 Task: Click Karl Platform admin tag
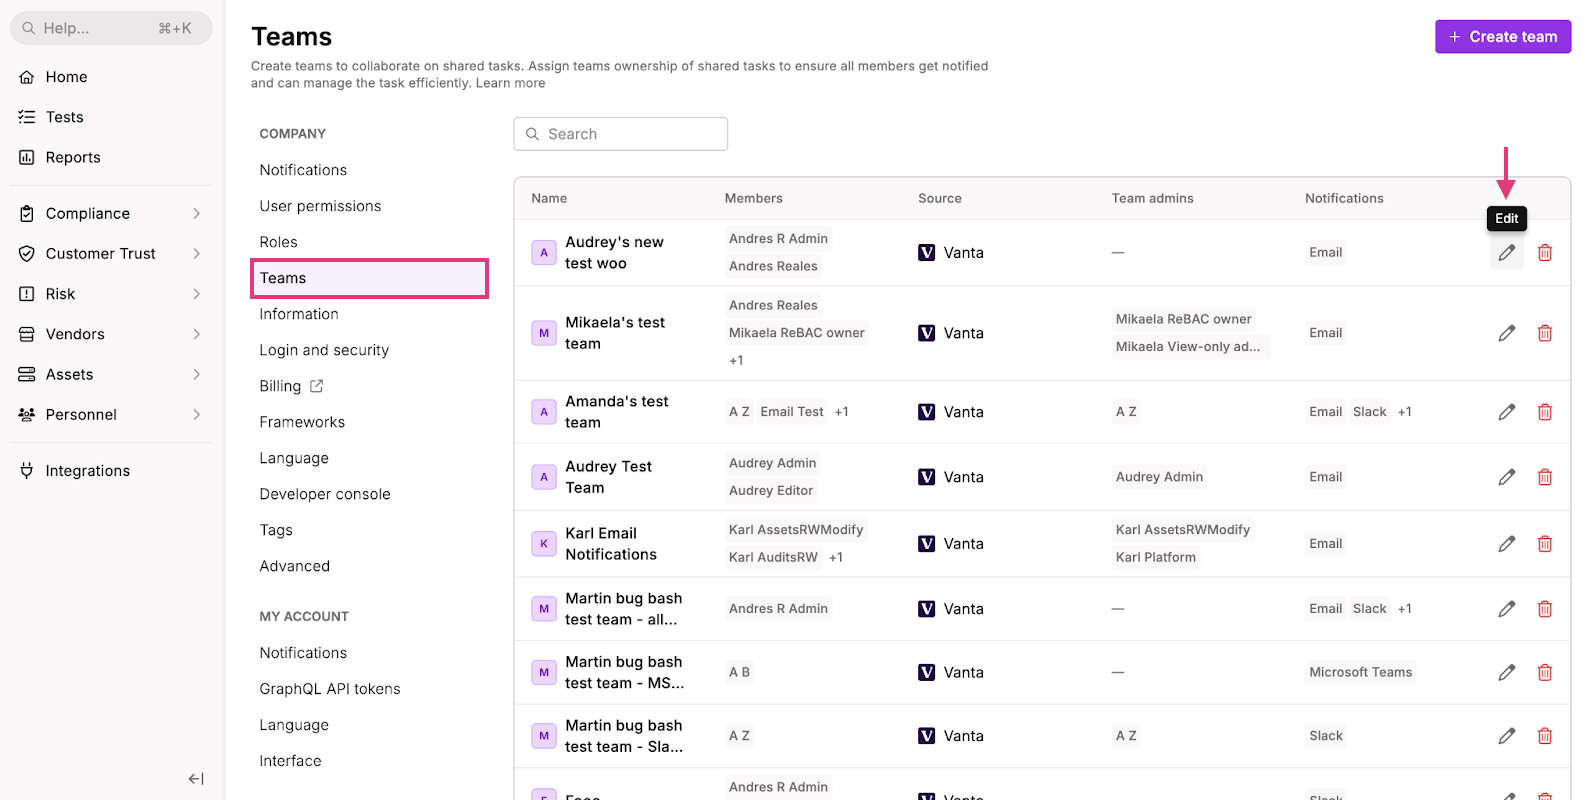click(x=1155, y=558)
